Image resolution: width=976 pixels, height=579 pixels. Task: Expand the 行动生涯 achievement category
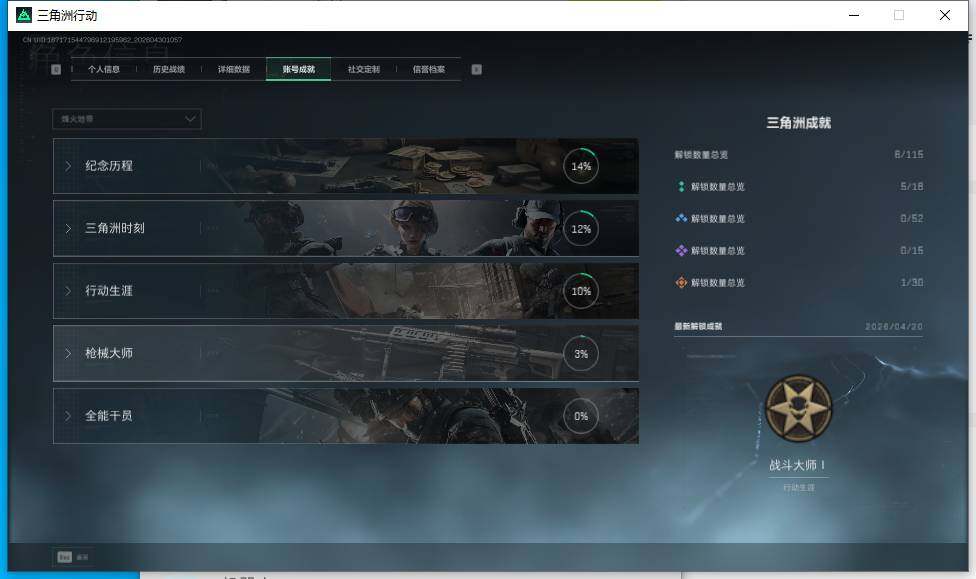coord(68,291)
